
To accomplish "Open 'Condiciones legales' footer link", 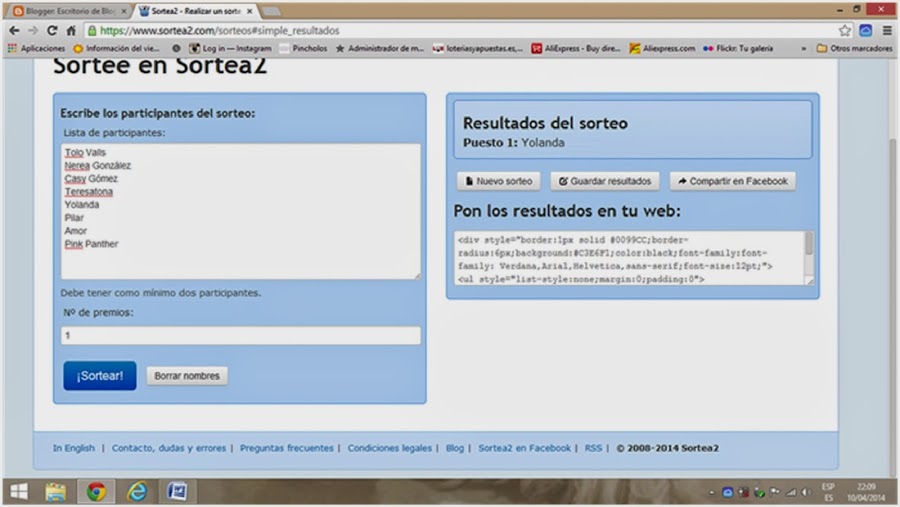I will point(389,448).
